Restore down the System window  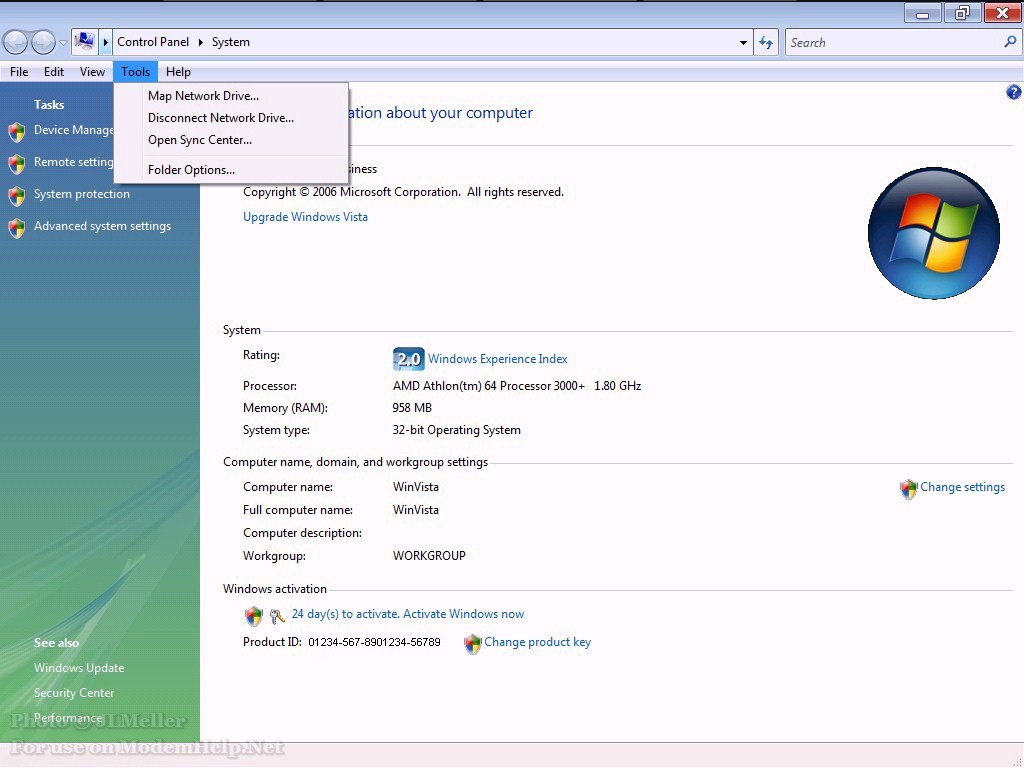[962, 13]
